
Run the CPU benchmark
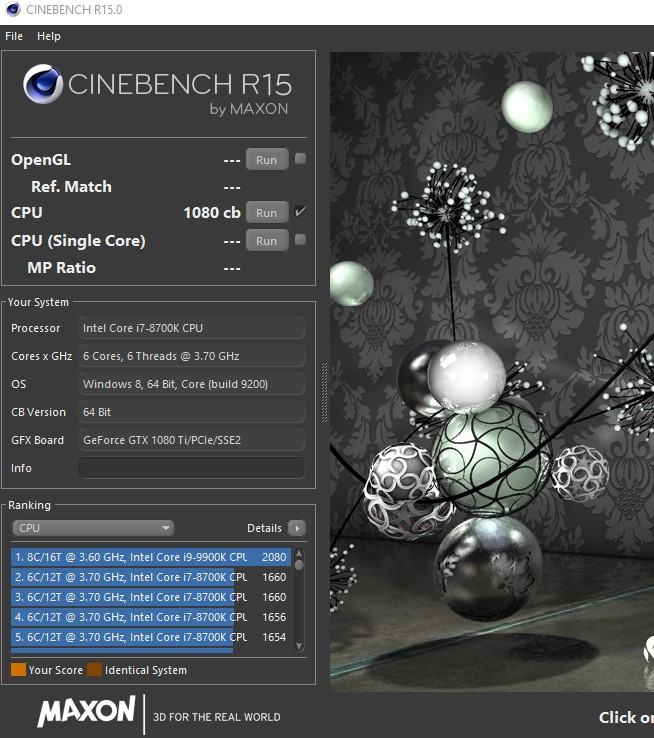click(267, 212)
